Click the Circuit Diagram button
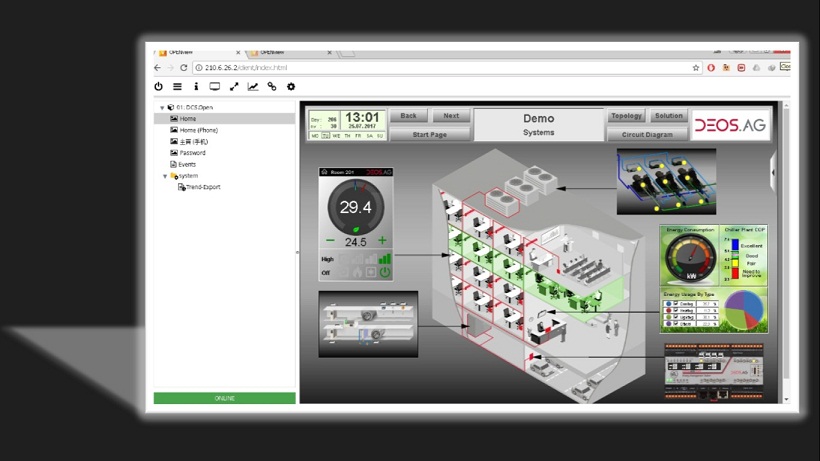Viewport: 820px width, 461px height. point(648,134)
